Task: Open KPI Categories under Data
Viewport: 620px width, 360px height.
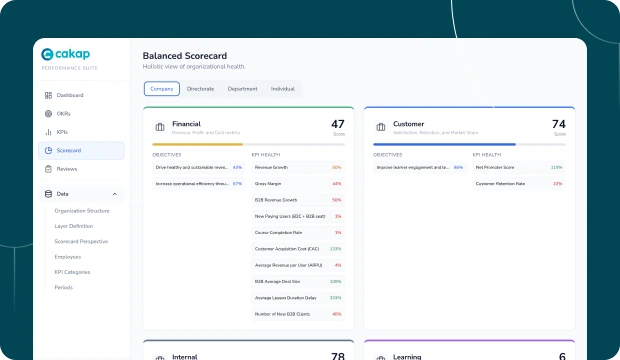Action: (x=72, y=272)
